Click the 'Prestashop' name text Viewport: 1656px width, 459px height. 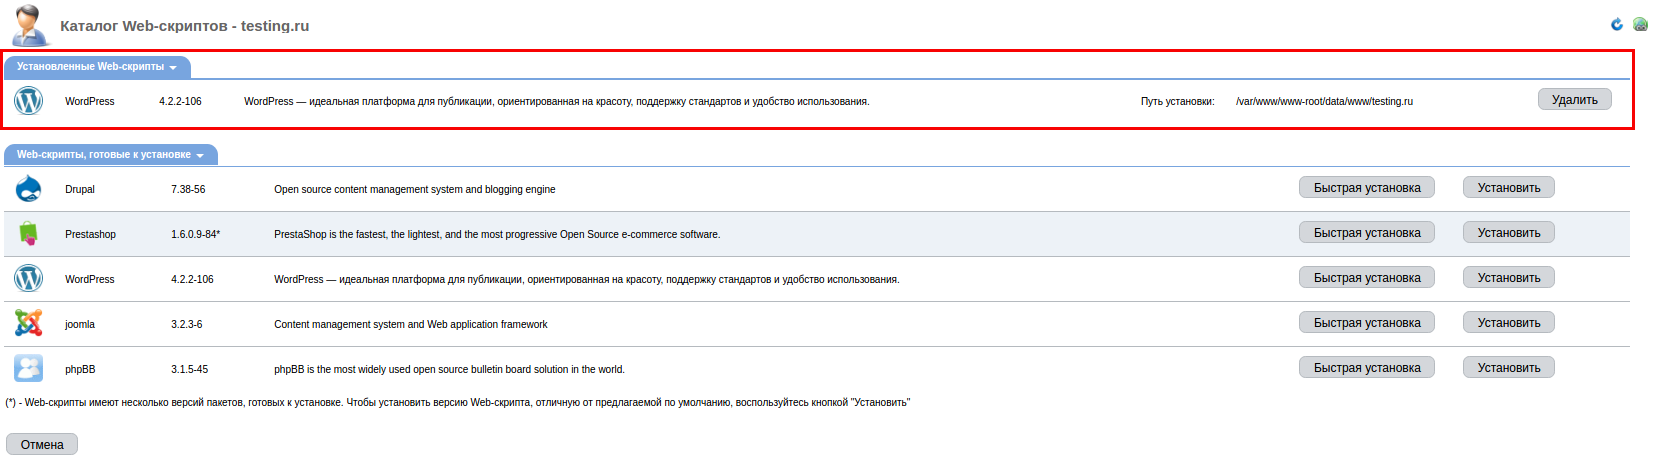91,234
